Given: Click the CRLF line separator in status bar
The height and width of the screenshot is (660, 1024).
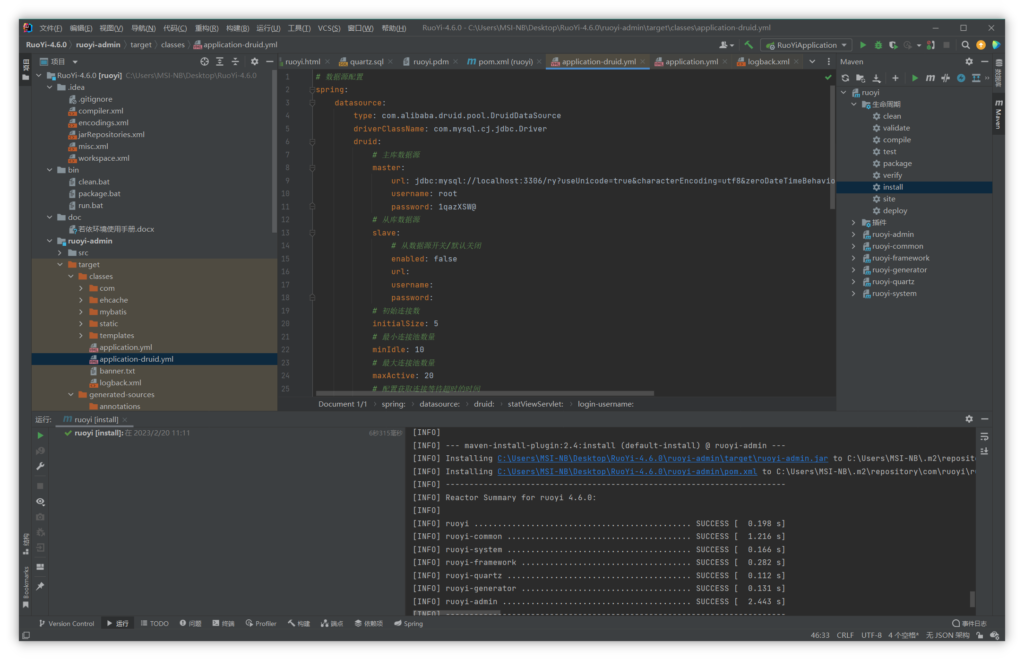Looking at the screenshot, I should [x=845, y=635].
